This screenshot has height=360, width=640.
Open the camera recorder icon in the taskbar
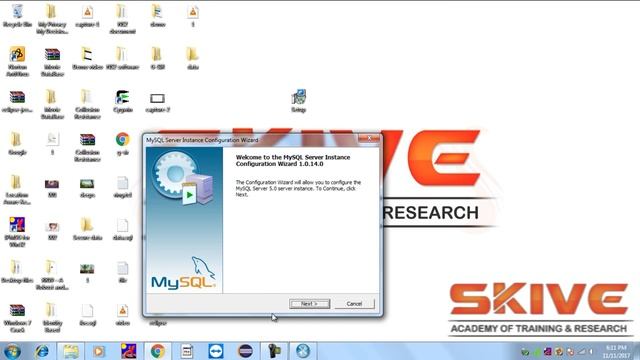coord(274,351)
